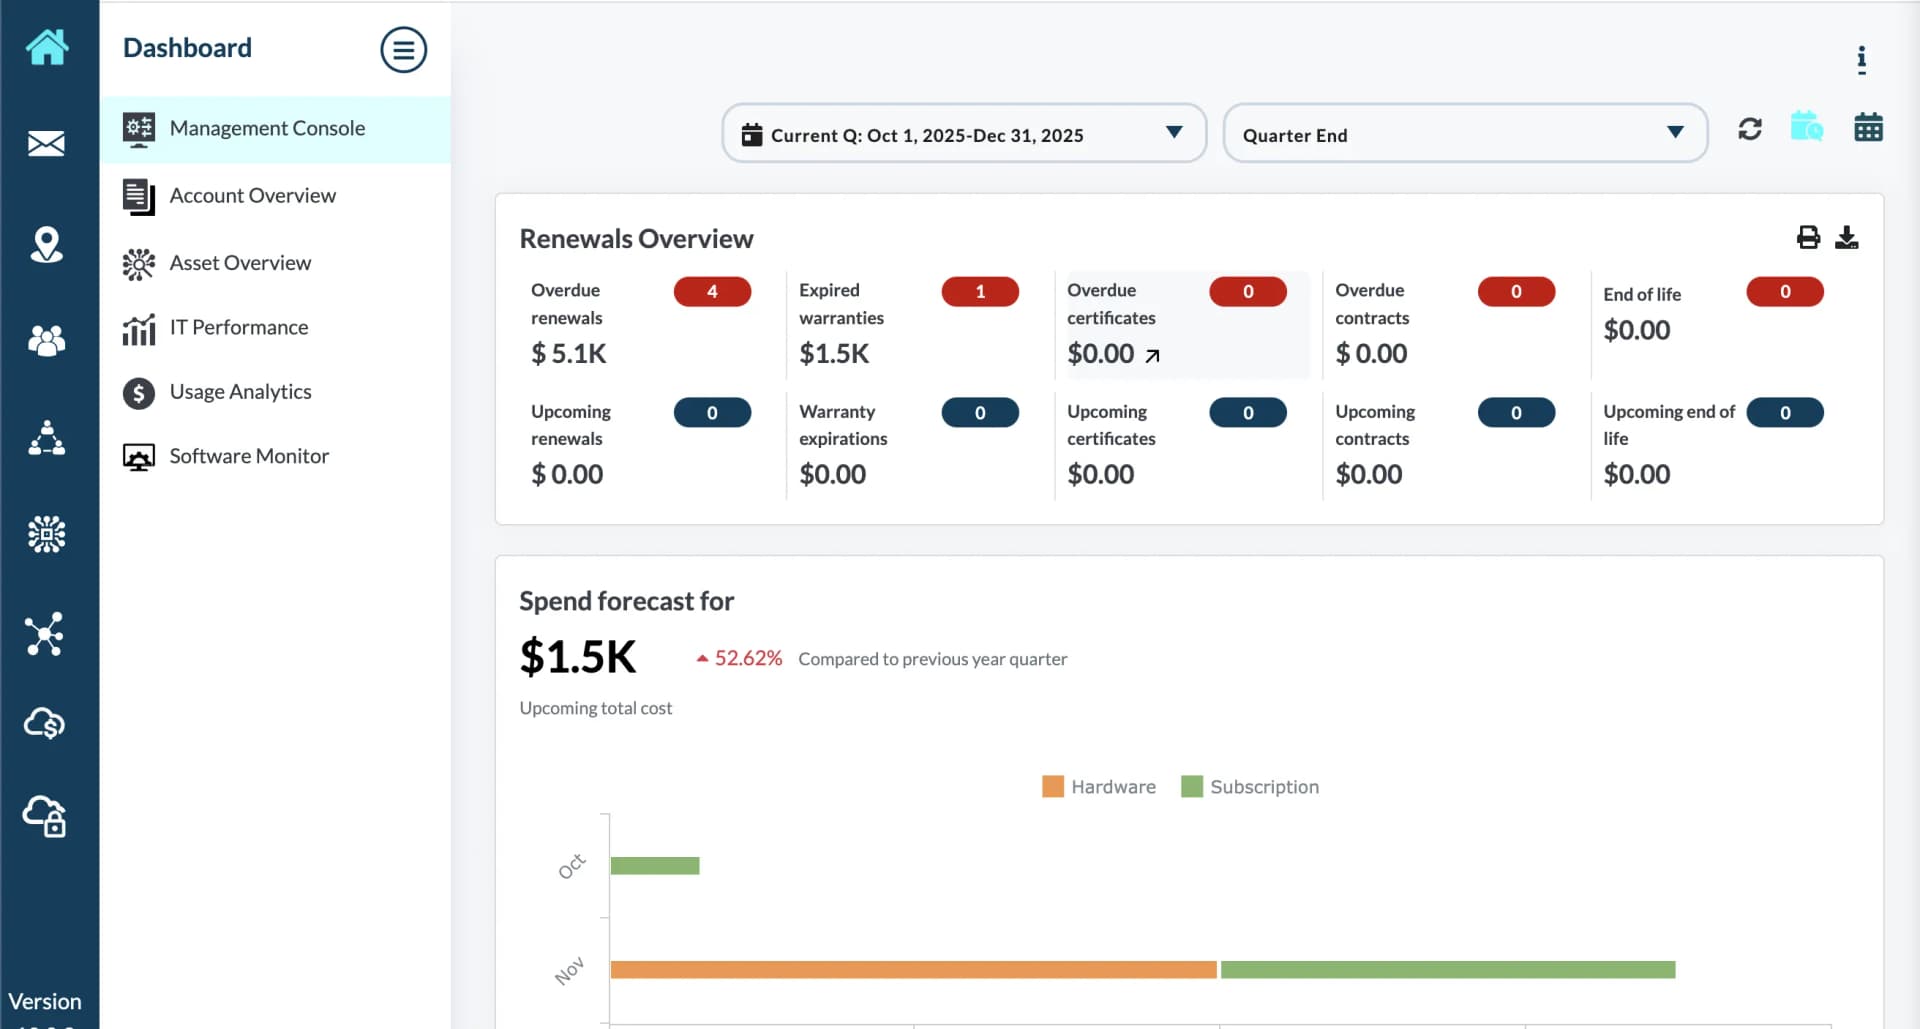Screen dimensions: 1920x1029
Task: Open the cloud cost sidebar icon
Action: (x=46, y=724)
